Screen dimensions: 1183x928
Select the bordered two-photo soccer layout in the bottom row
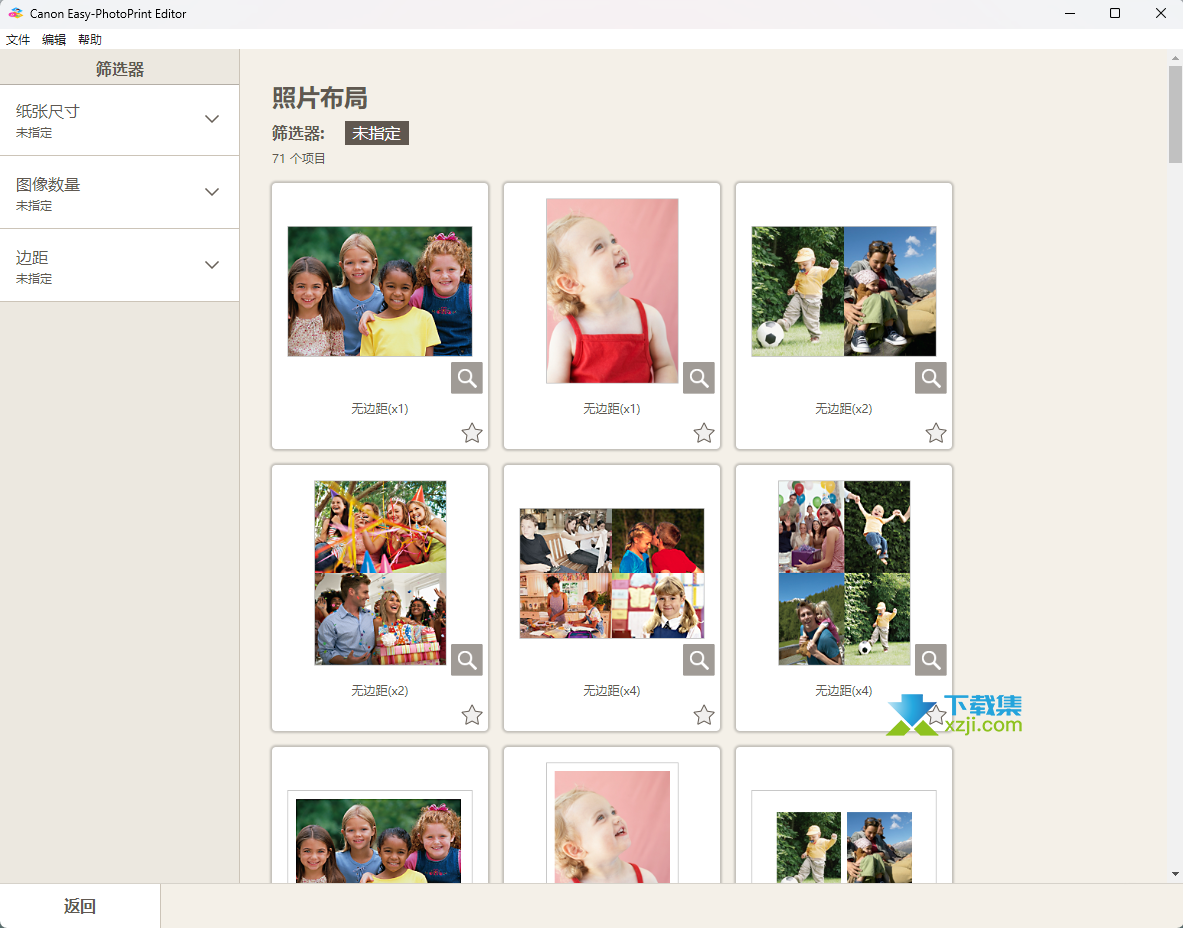point(844,837)
